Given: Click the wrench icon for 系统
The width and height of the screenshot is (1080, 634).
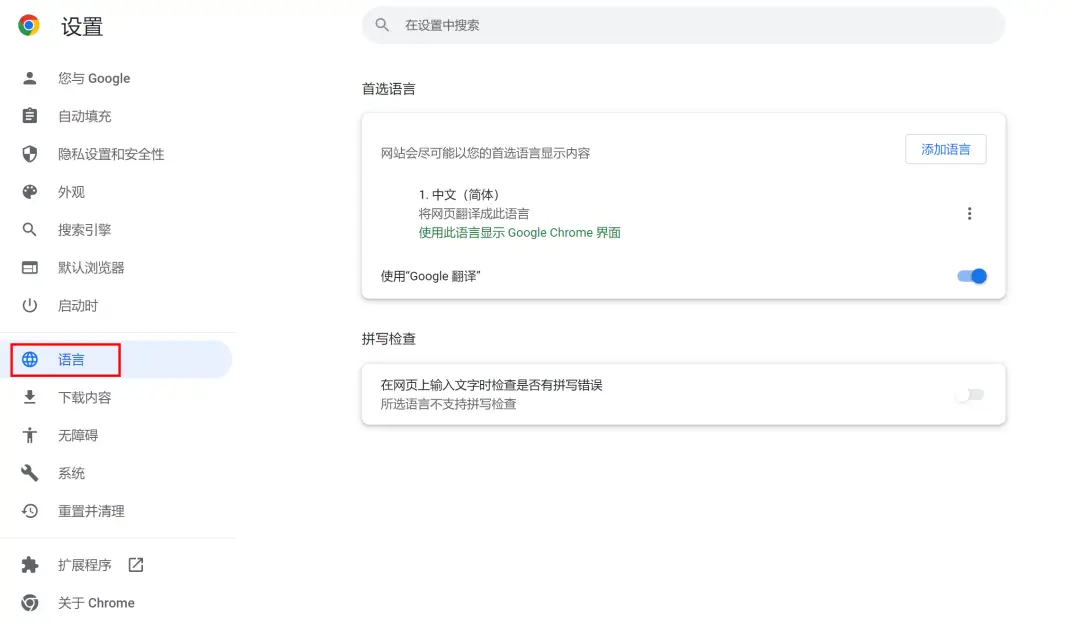Looking at the screenshot, I should click(30, 473).
